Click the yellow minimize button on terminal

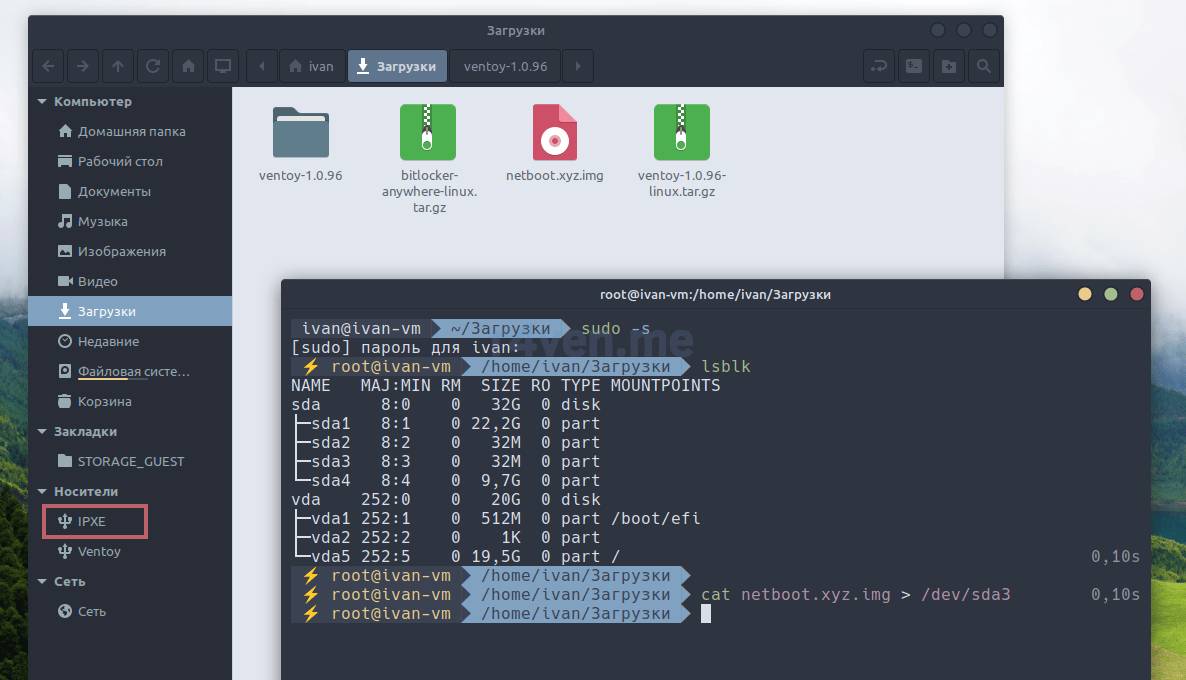(1085, 294)
